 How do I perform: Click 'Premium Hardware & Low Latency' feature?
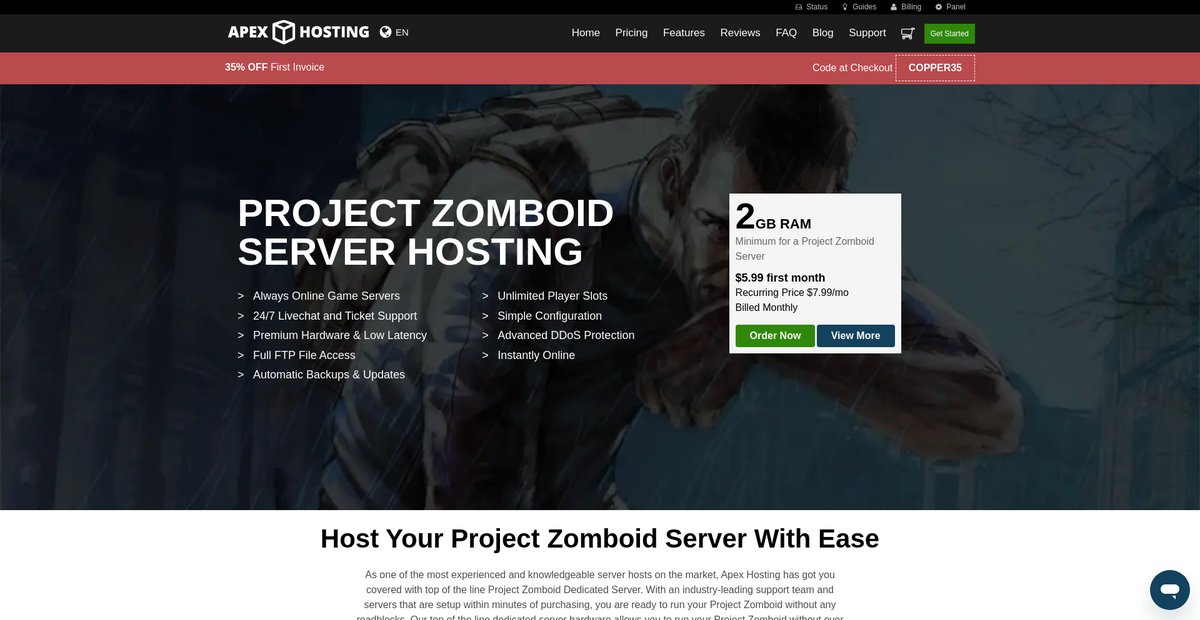340,335
